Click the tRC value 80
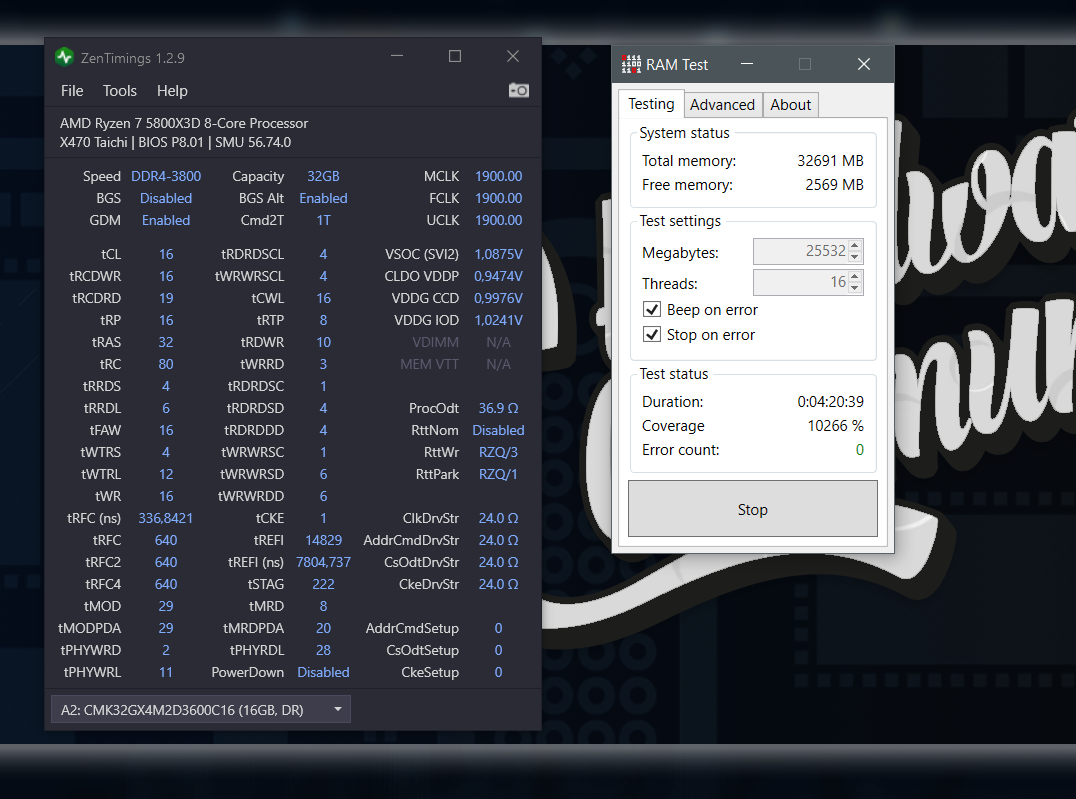 166,364
